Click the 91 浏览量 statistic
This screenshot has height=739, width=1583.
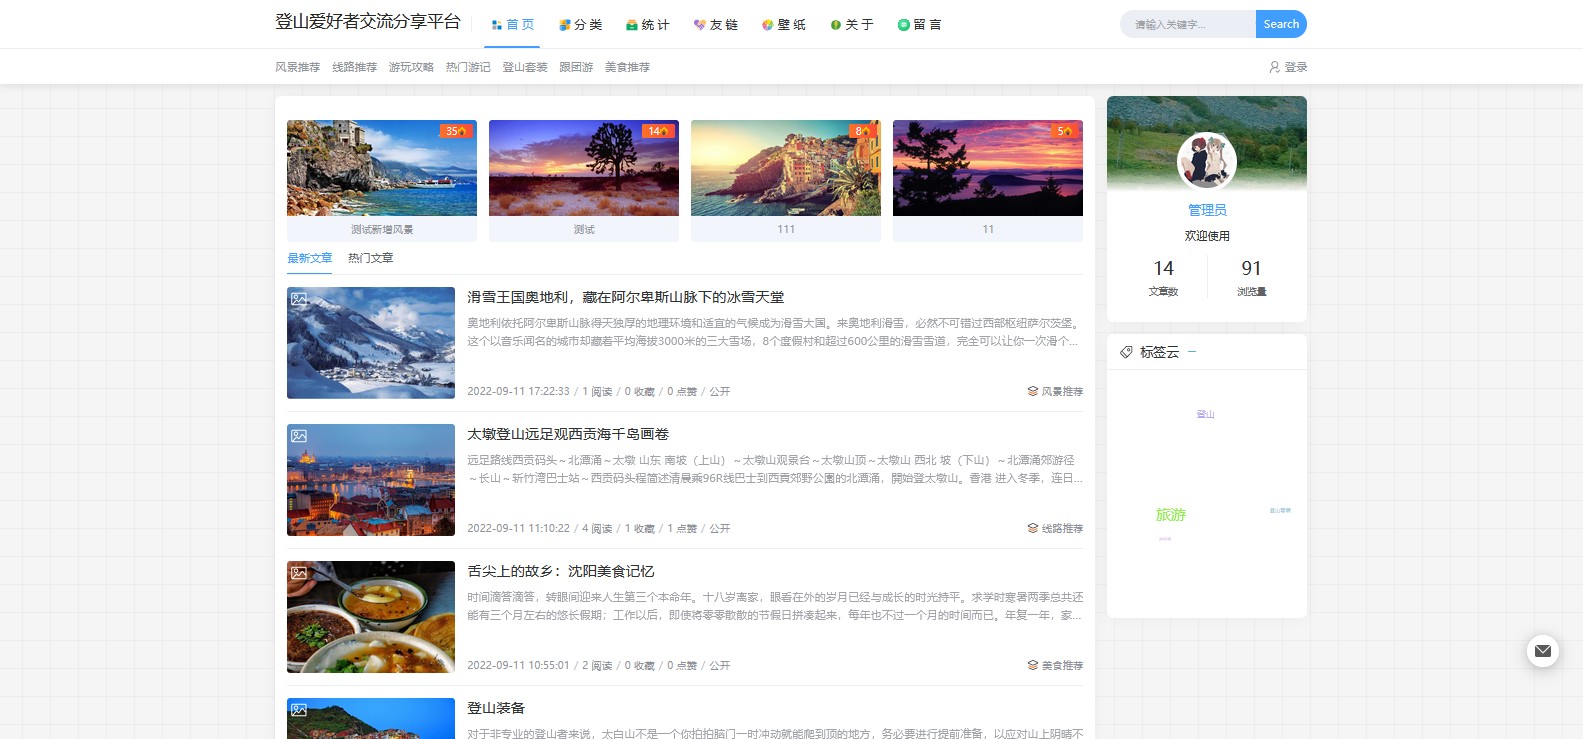click(1251, 277)
